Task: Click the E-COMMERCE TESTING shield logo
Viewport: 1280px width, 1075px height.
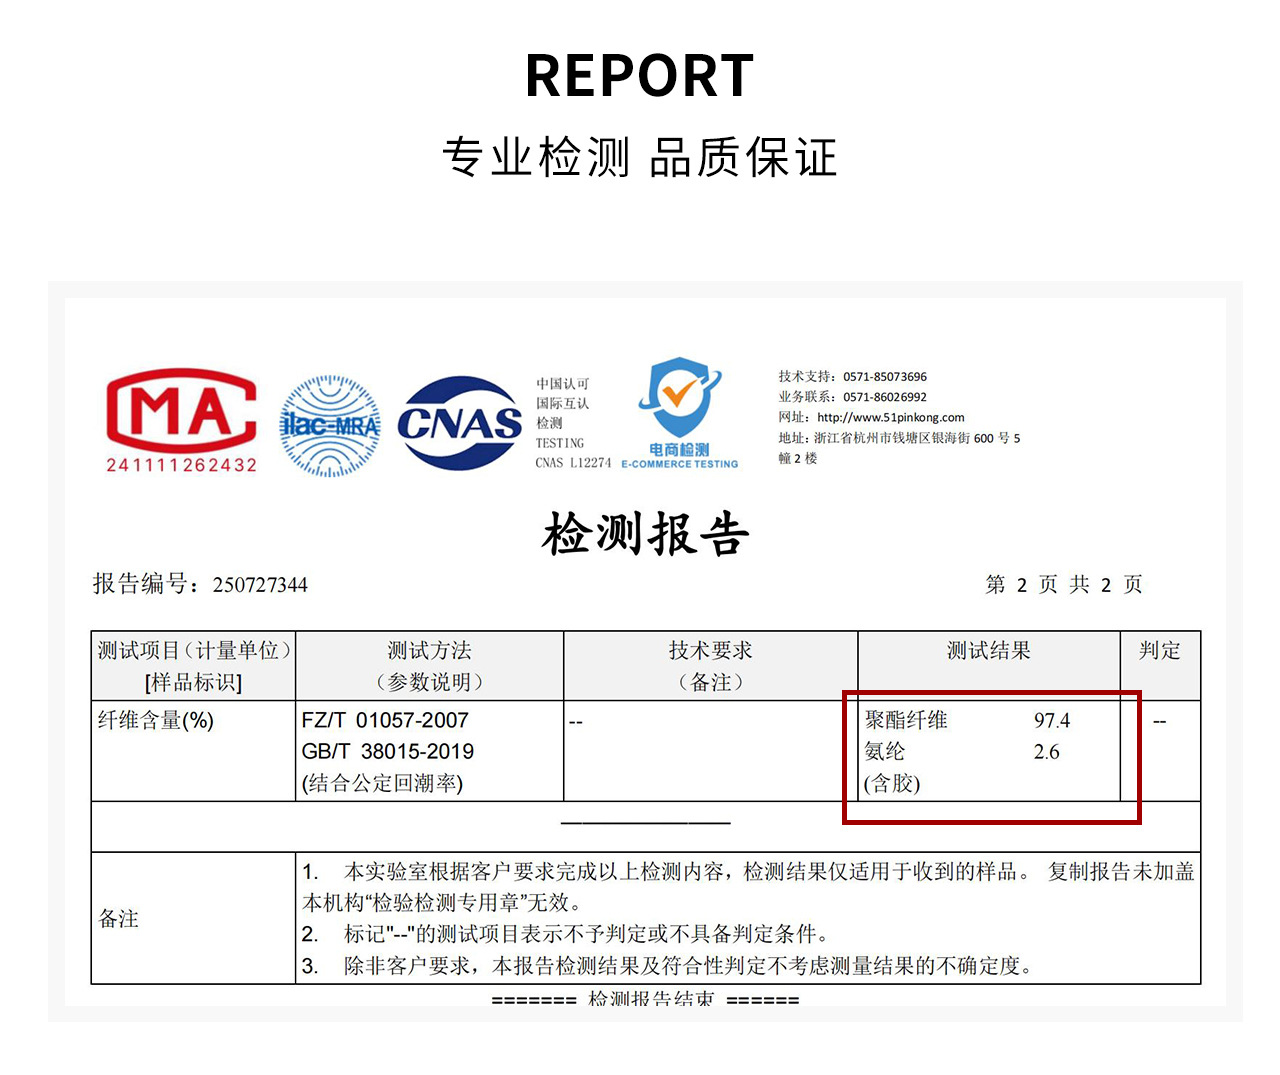Action: tap(680, 412)
